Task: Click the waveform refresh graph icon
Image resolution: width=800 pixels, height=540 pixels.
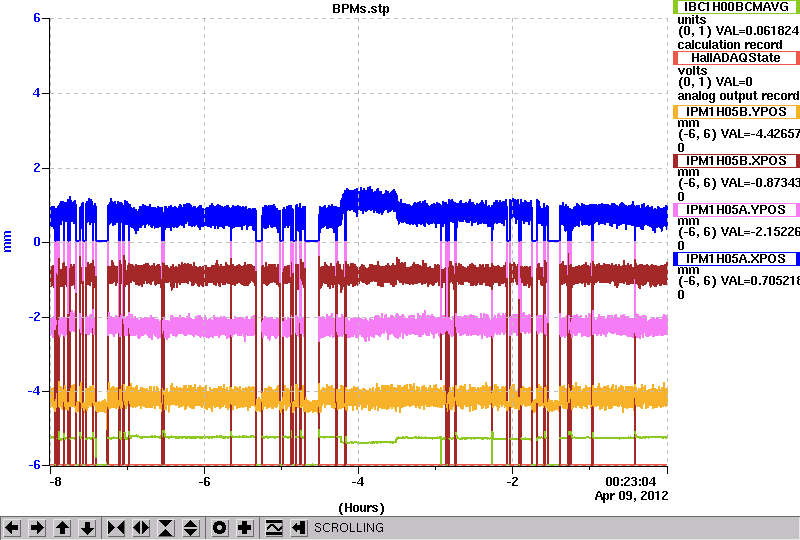Action: 274,528
